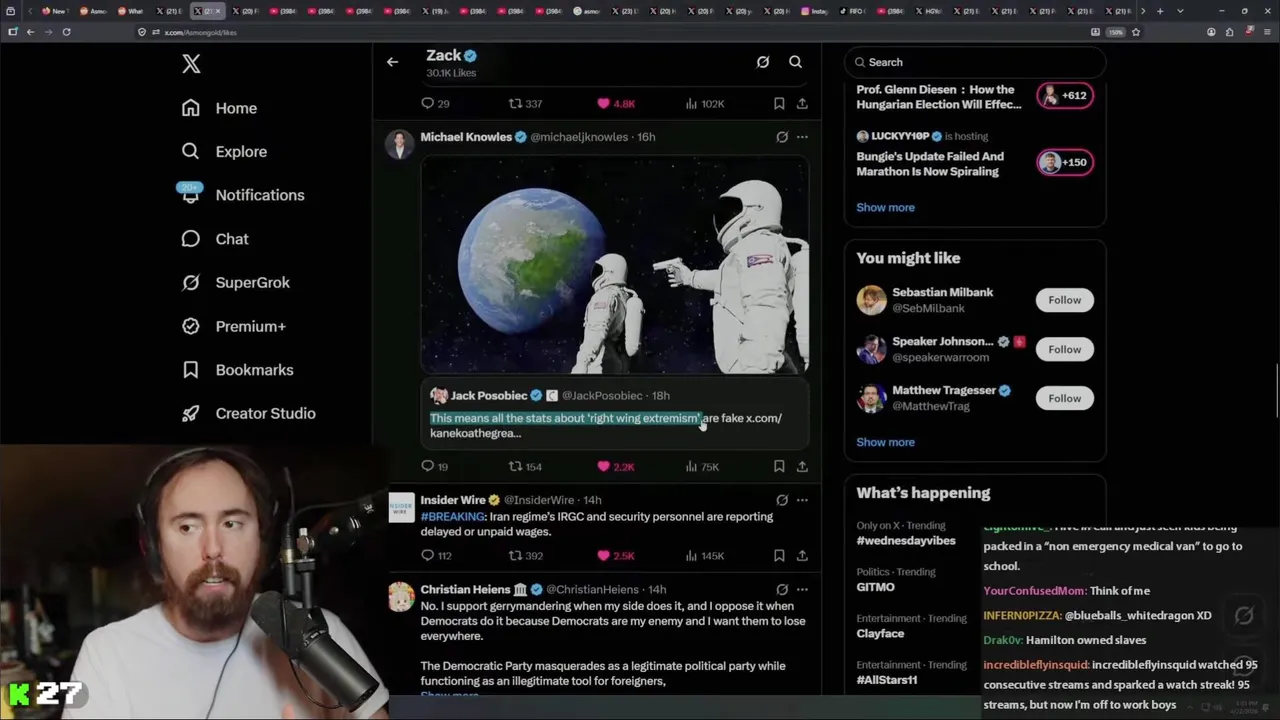Screen dimensions: 1280x720
Task: Share the Michael Knowles post
Action: click(802, 466)
